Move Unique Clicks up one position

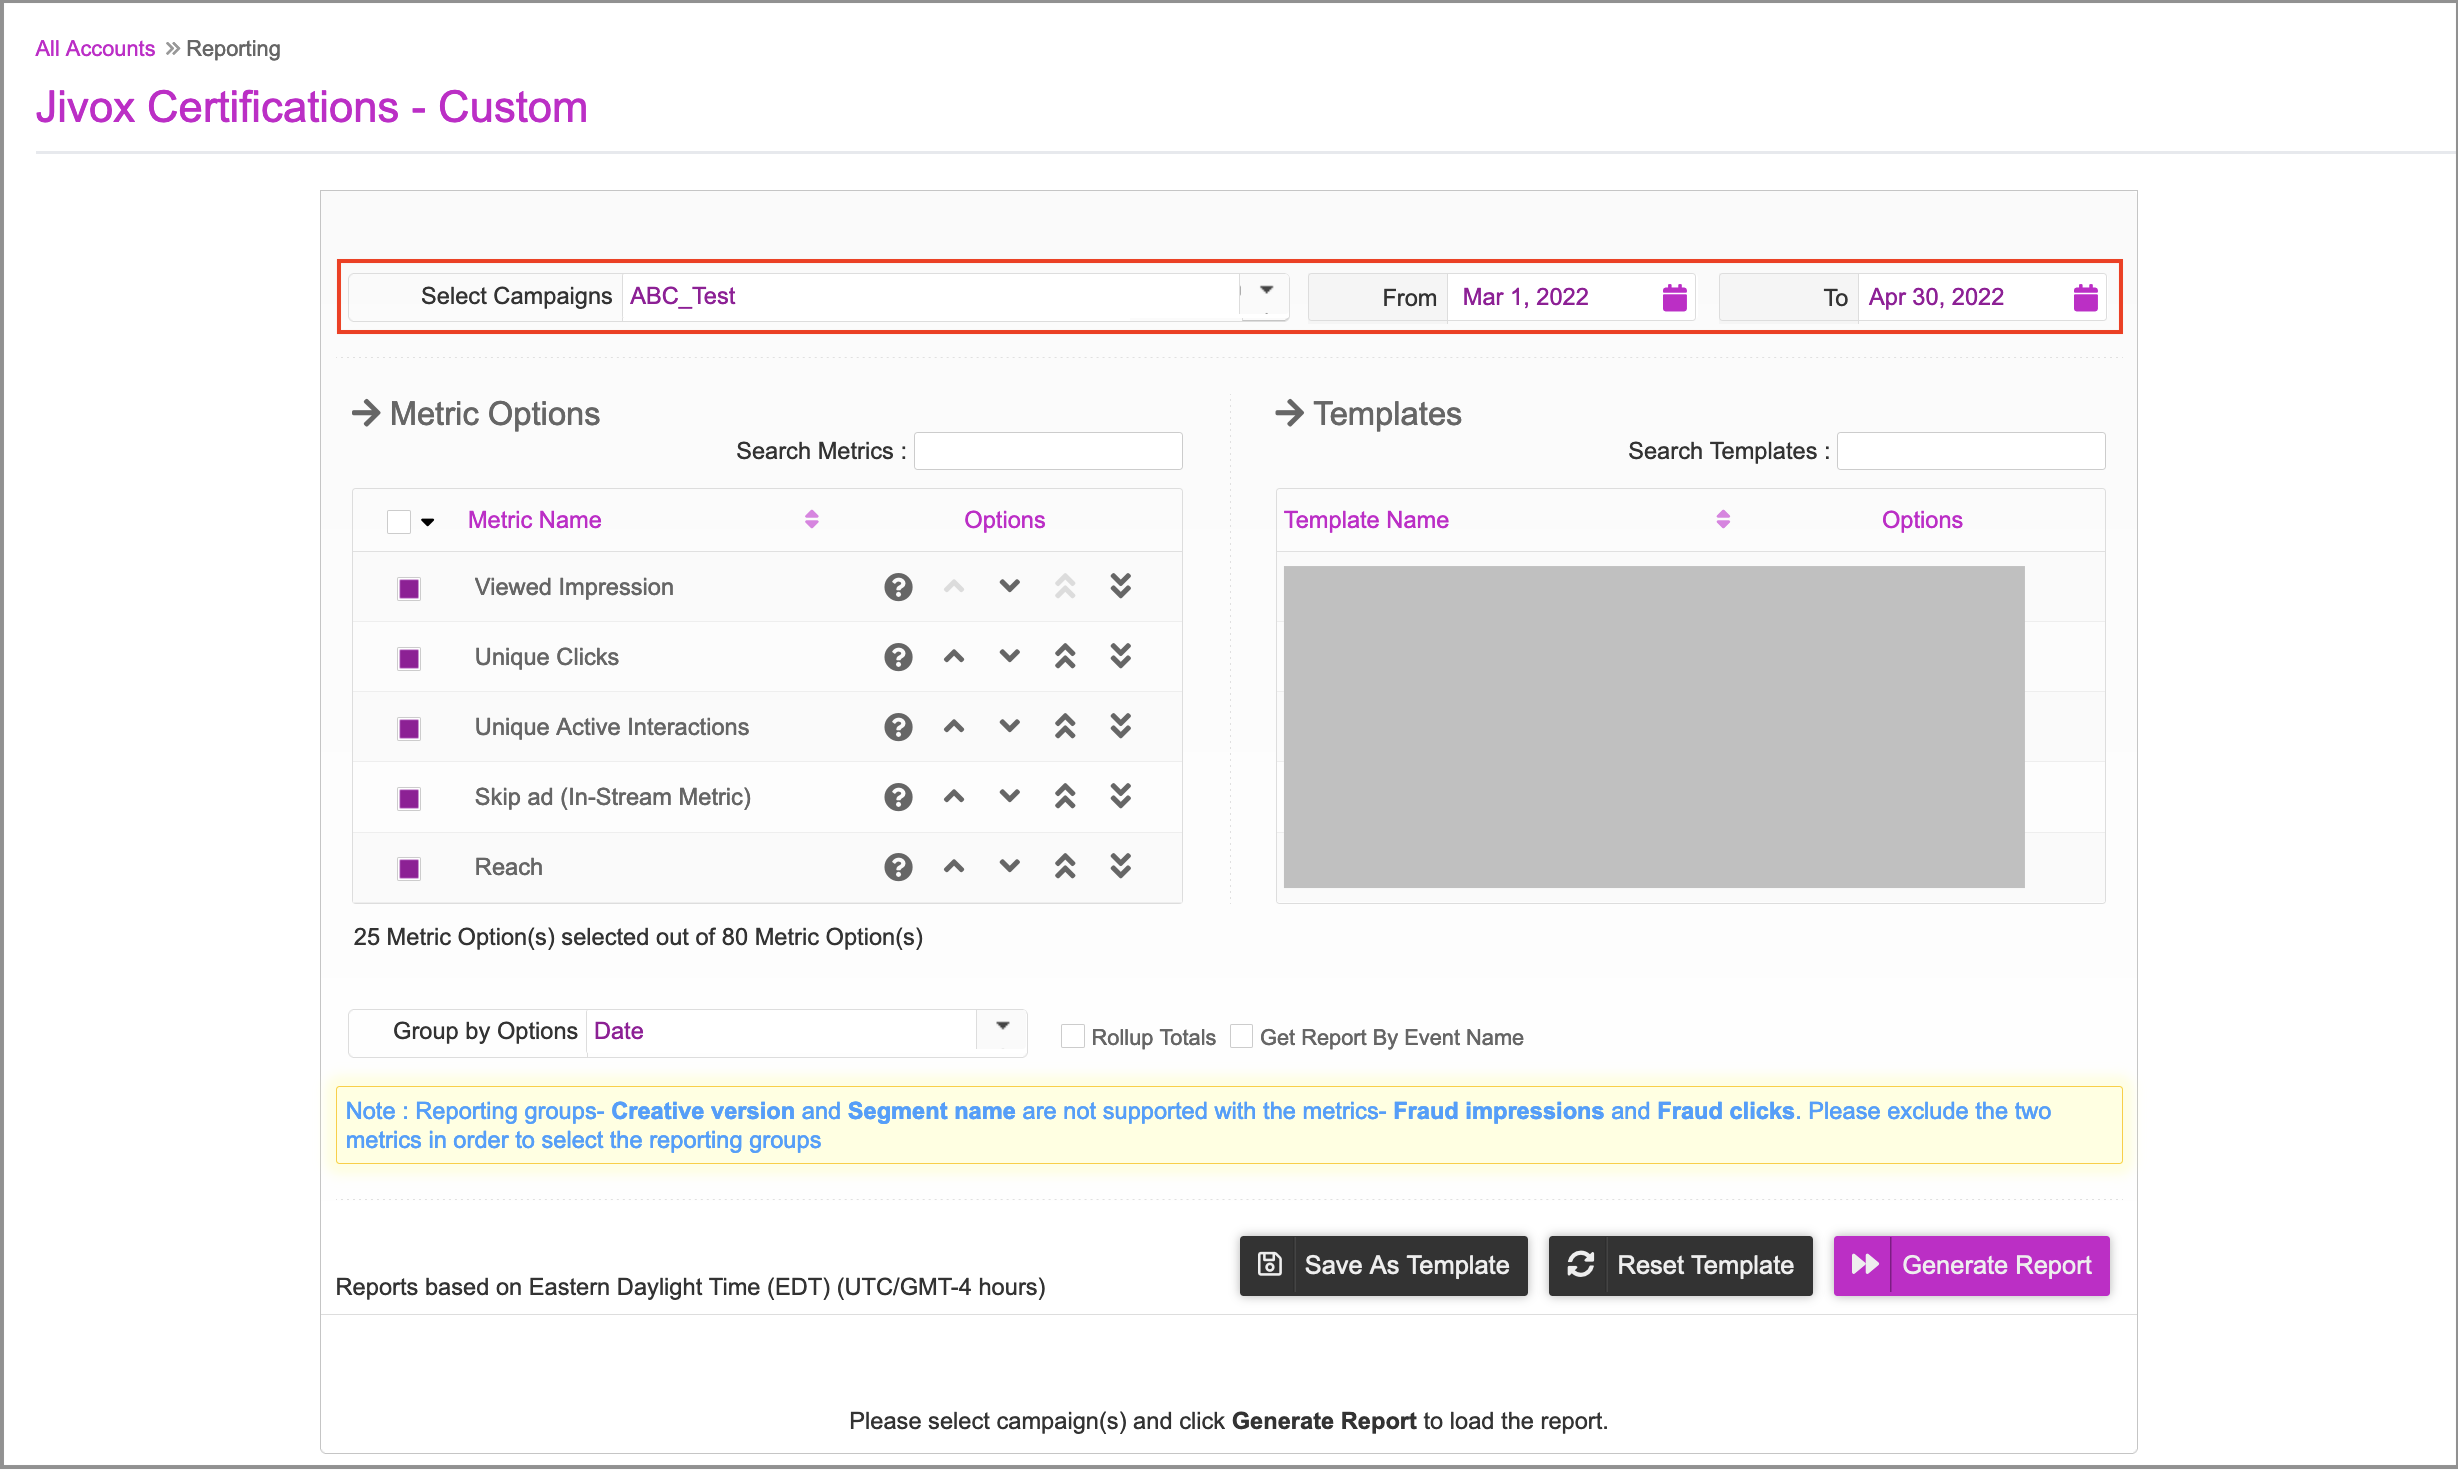tap(954, 657)
